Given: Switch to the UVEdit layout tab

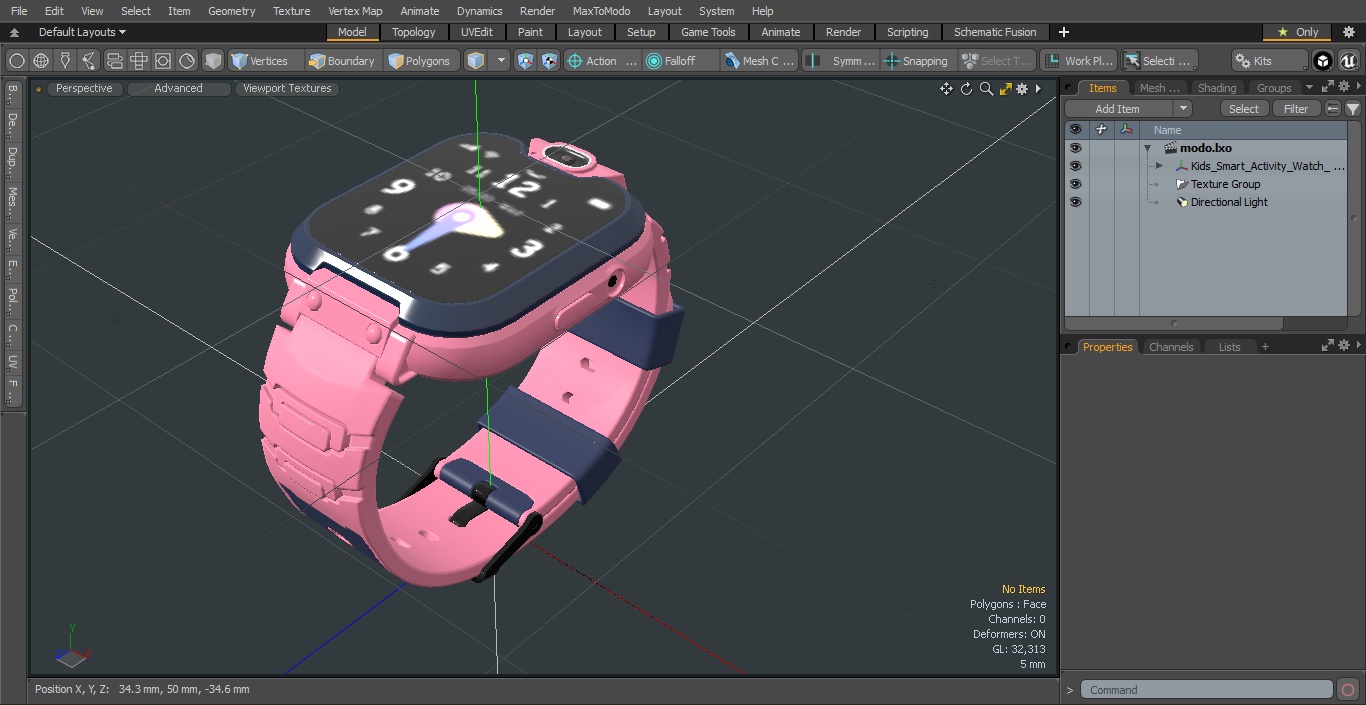Looking at the screenshot, I should pyautogui.click(x=477, y=32).
